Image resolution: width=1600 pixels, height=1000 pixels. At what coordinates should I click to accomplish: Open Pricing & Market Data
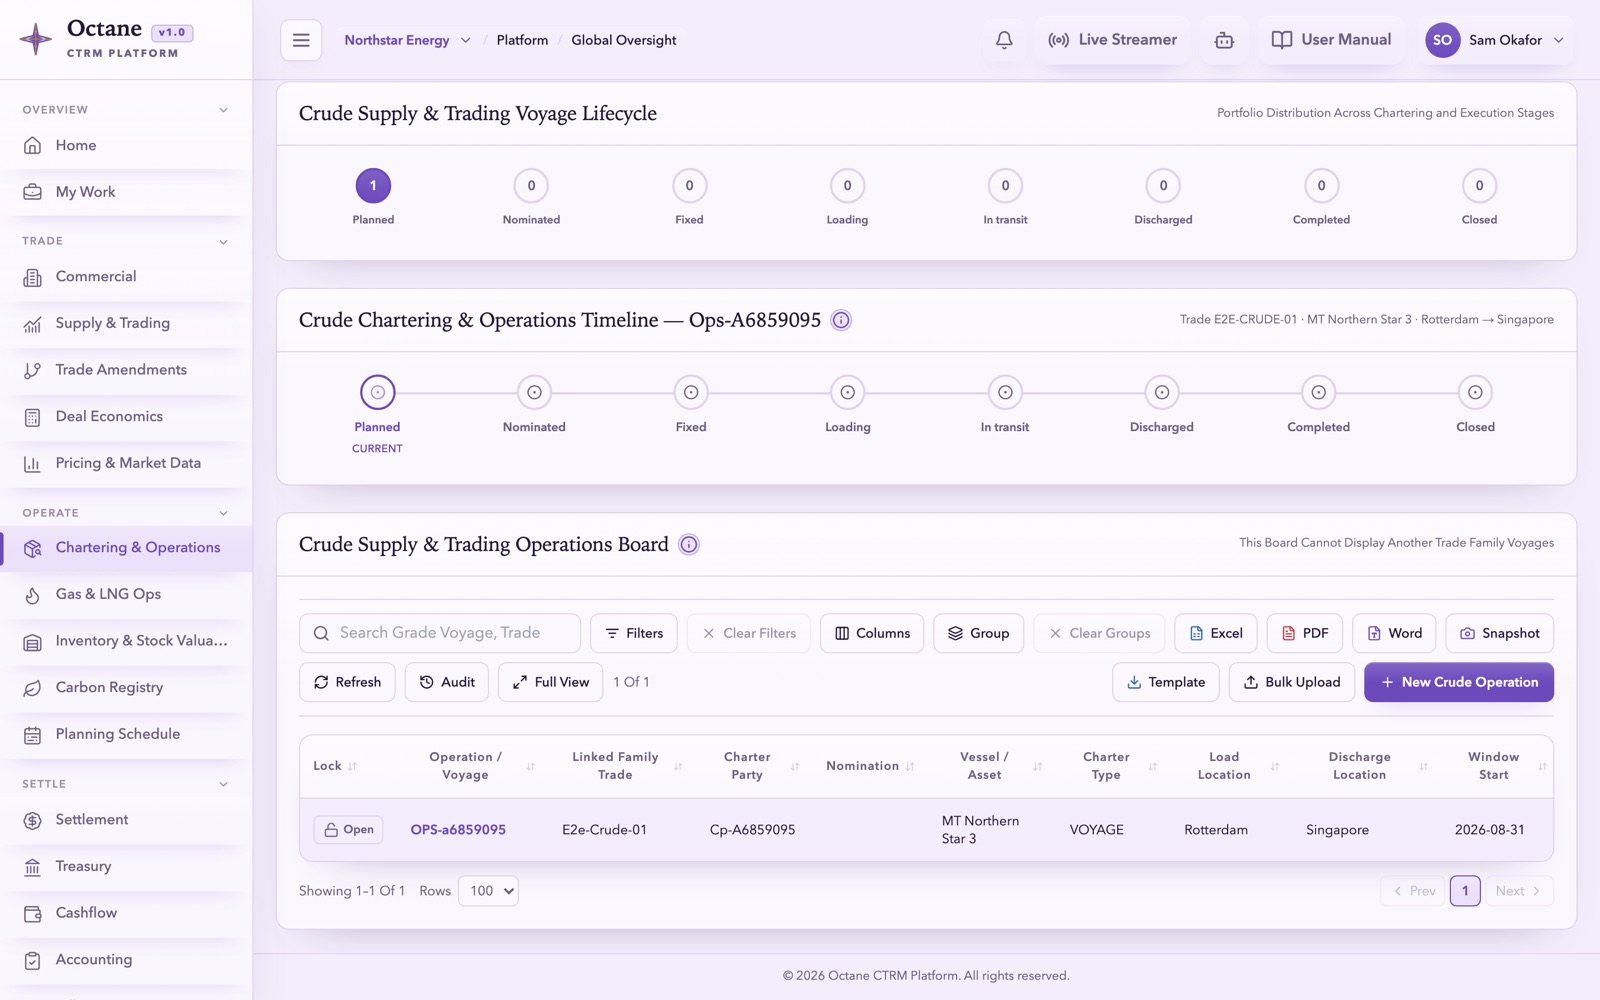pos(126,463)
